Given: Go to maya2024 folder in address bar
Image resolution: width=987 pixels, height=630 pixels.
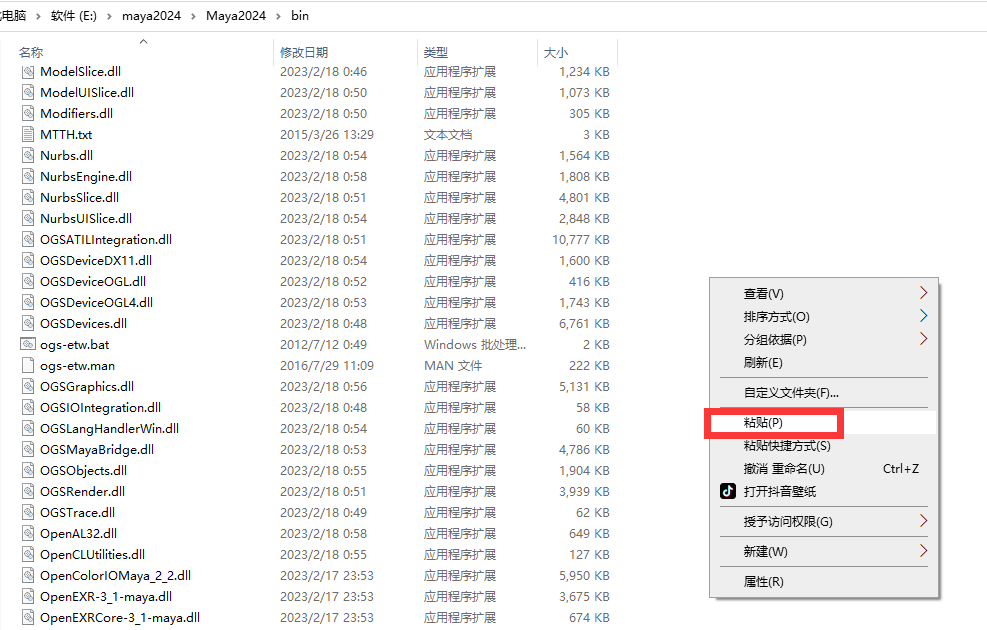Looking at the screenshot, I should click(x=151, y=16).
